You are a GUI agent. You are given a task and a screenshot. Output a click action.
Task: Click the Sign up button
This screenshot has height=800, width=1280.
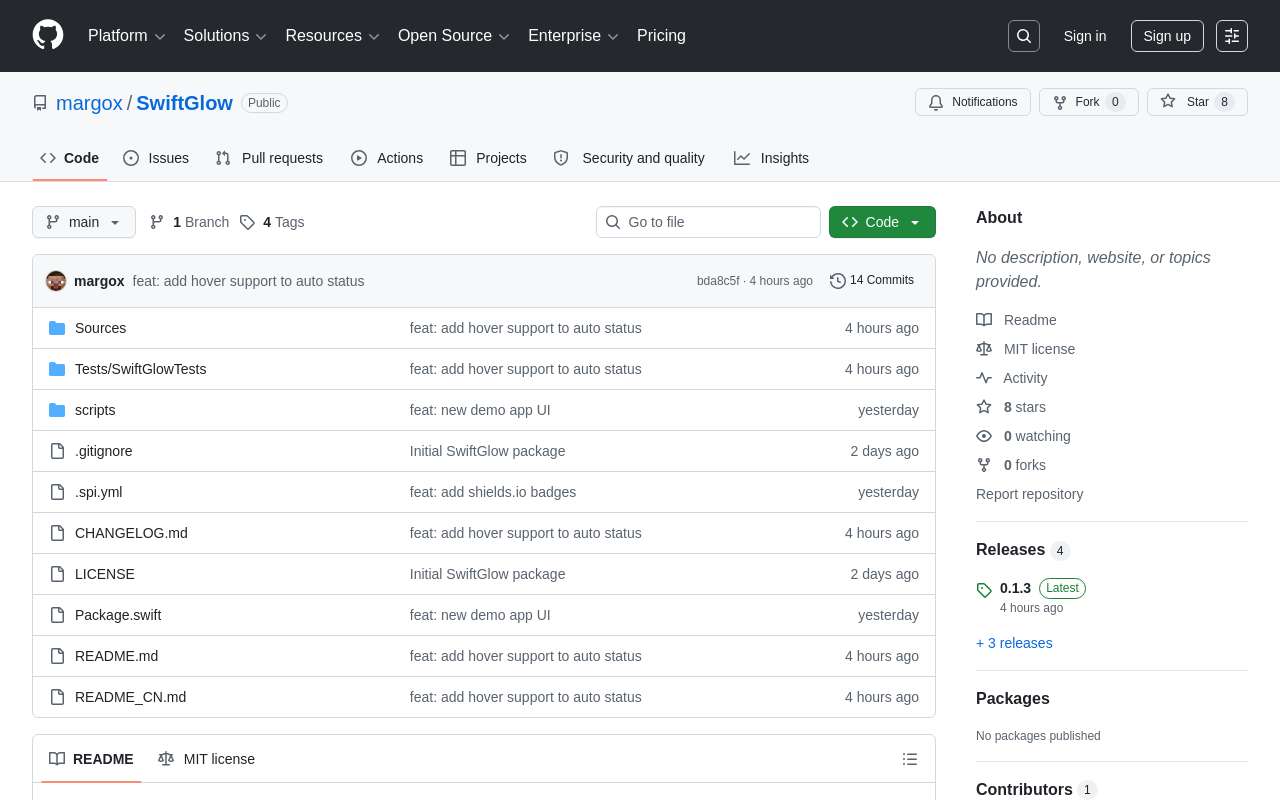coord(1167,36)
